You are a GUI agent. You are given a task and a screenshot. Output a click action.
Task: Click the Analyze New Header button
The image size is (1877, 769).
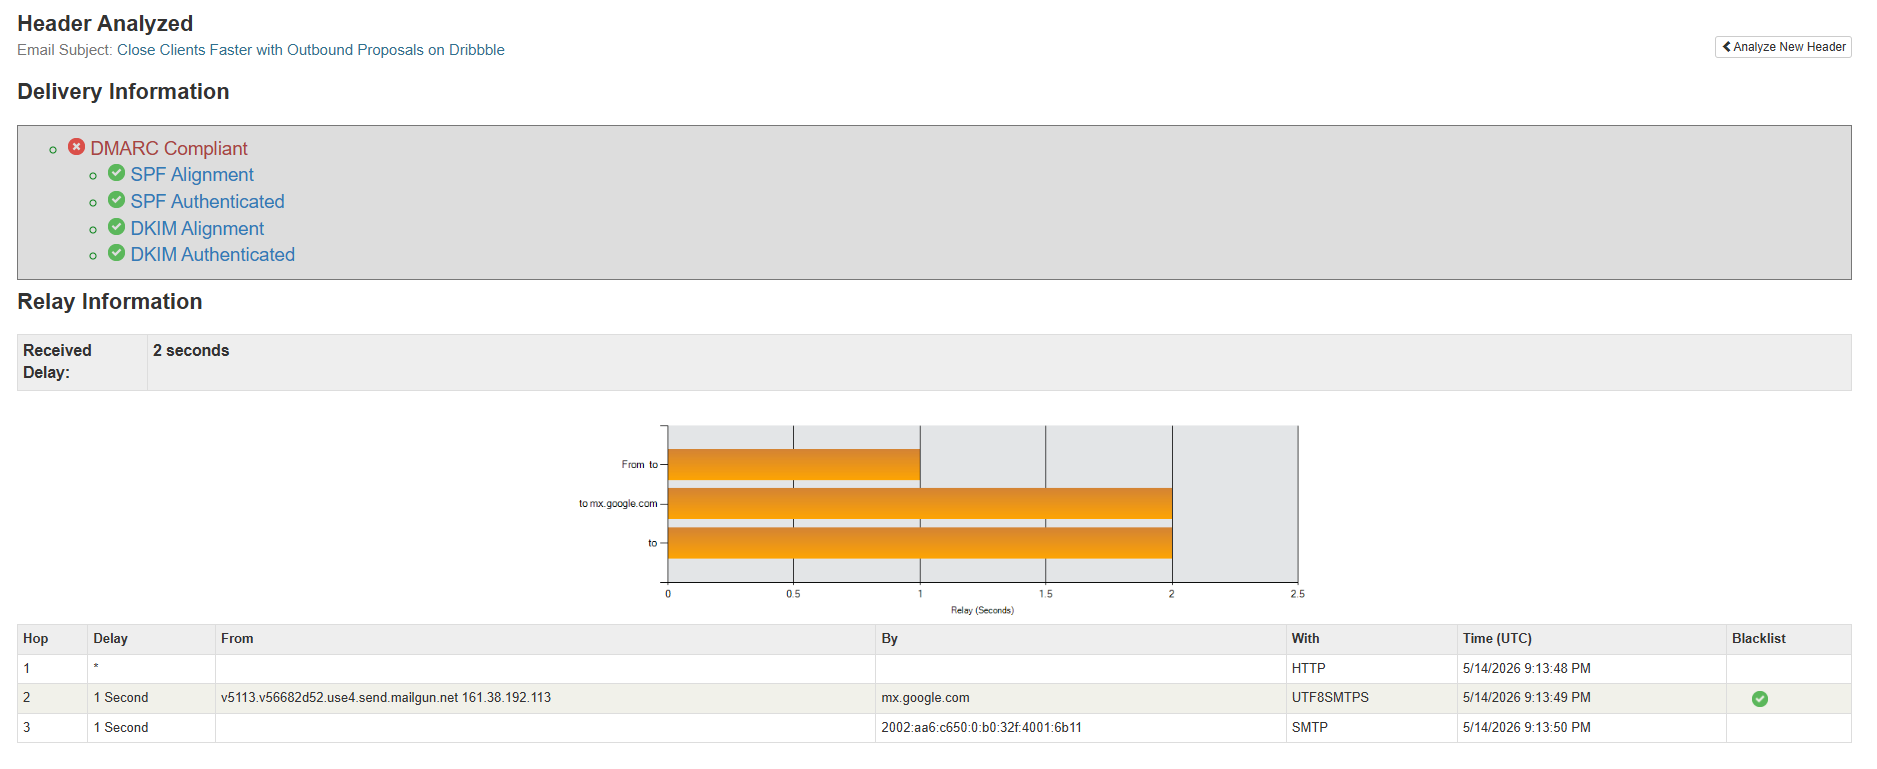click(1783, 47)
